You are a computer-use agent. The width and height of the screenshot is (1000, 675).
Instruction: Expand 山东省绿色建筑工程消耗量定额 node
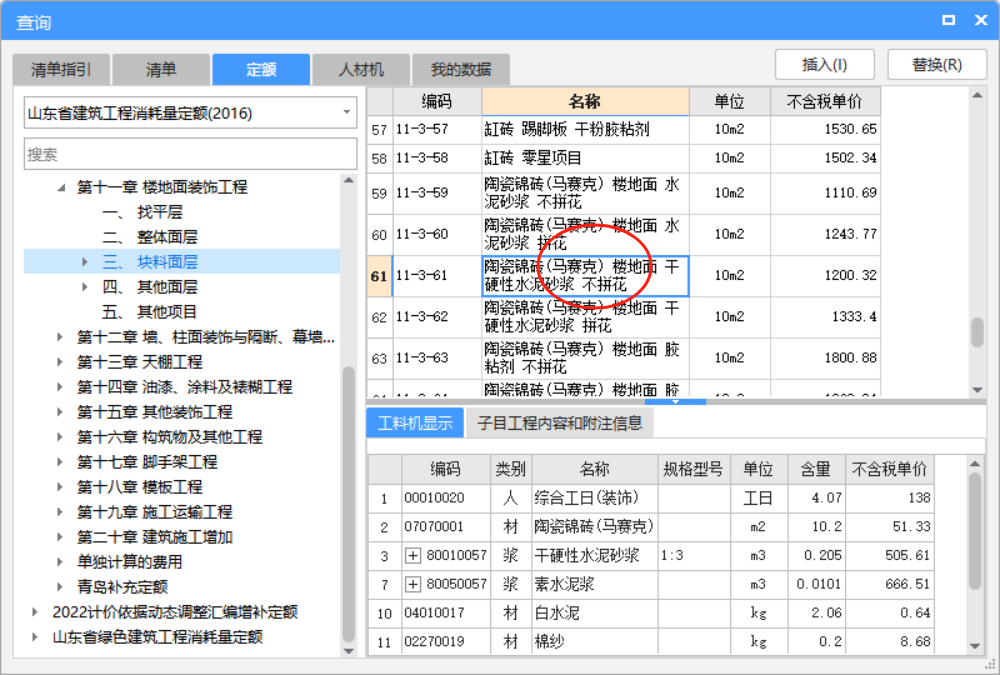[x=34, y=637]
